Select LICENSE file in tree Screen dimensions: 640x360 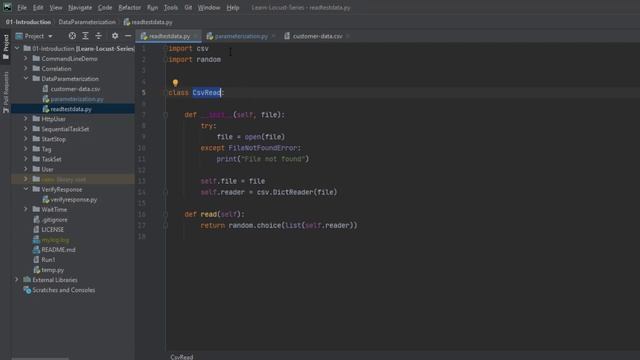52,229
